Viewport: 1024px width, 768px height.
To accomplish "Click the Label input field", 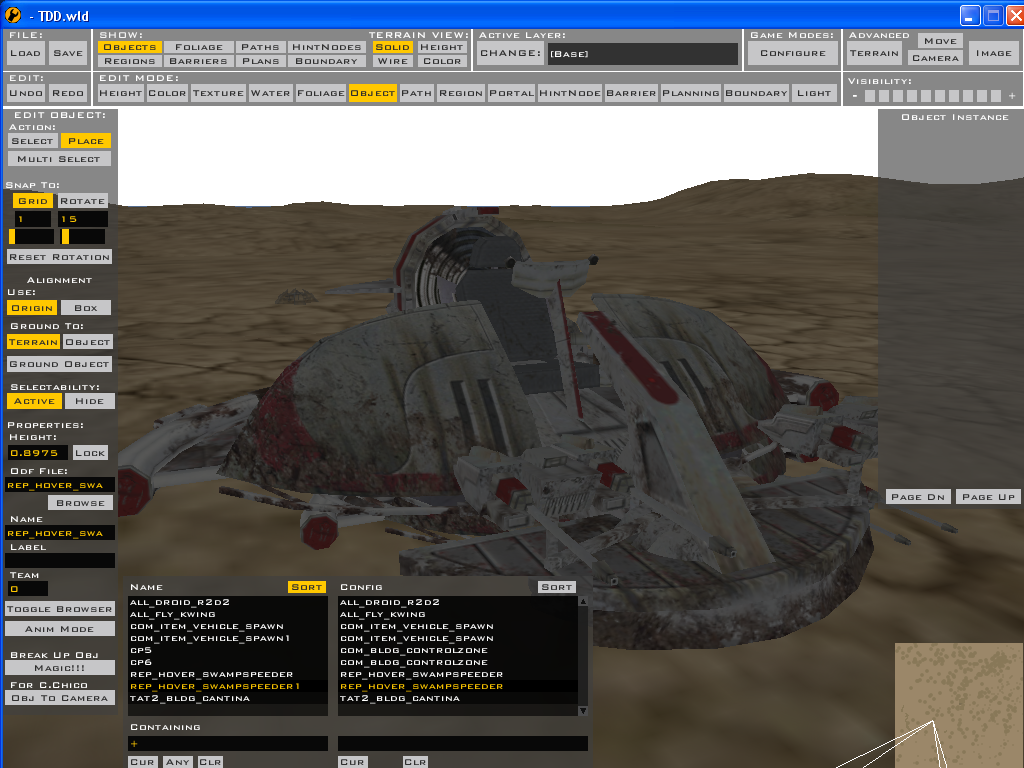I will (x=59, y=560).
